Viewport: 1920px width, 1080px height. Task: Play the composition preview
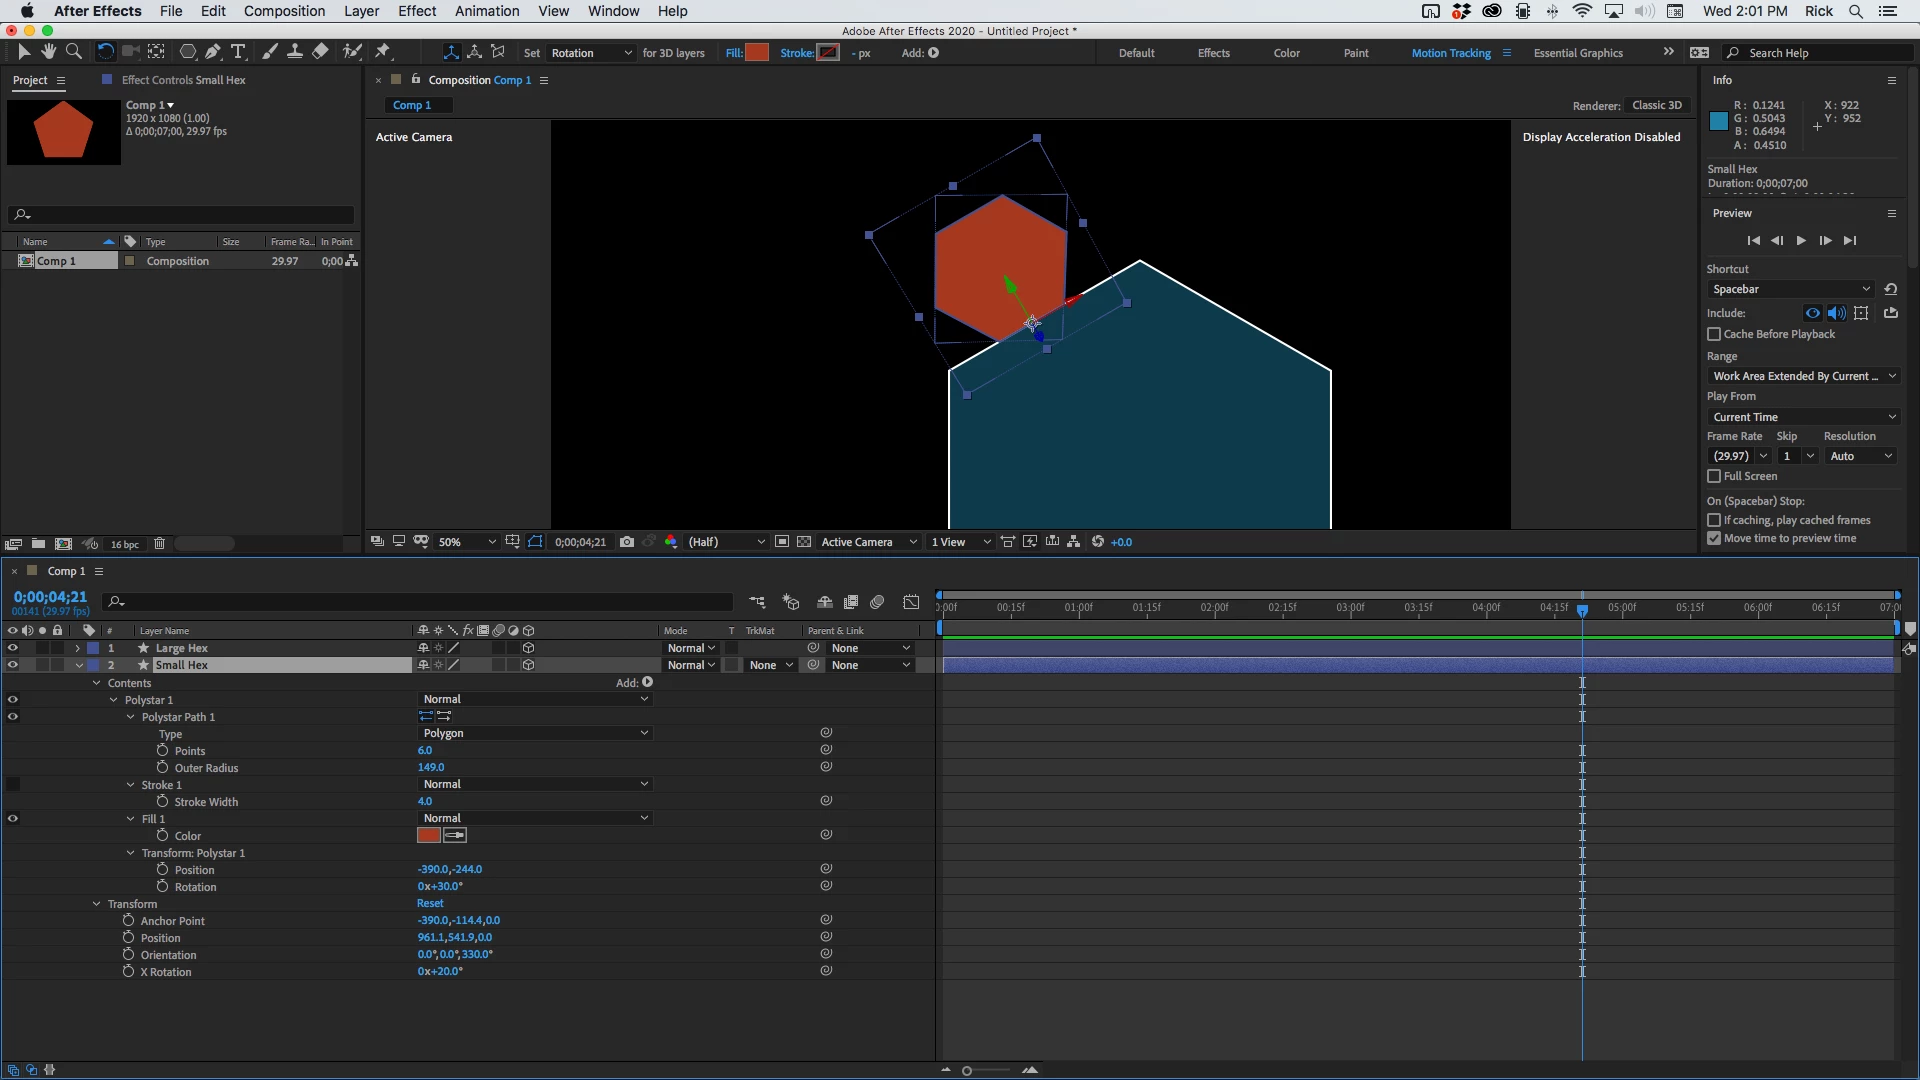(x=1801, y=241)
